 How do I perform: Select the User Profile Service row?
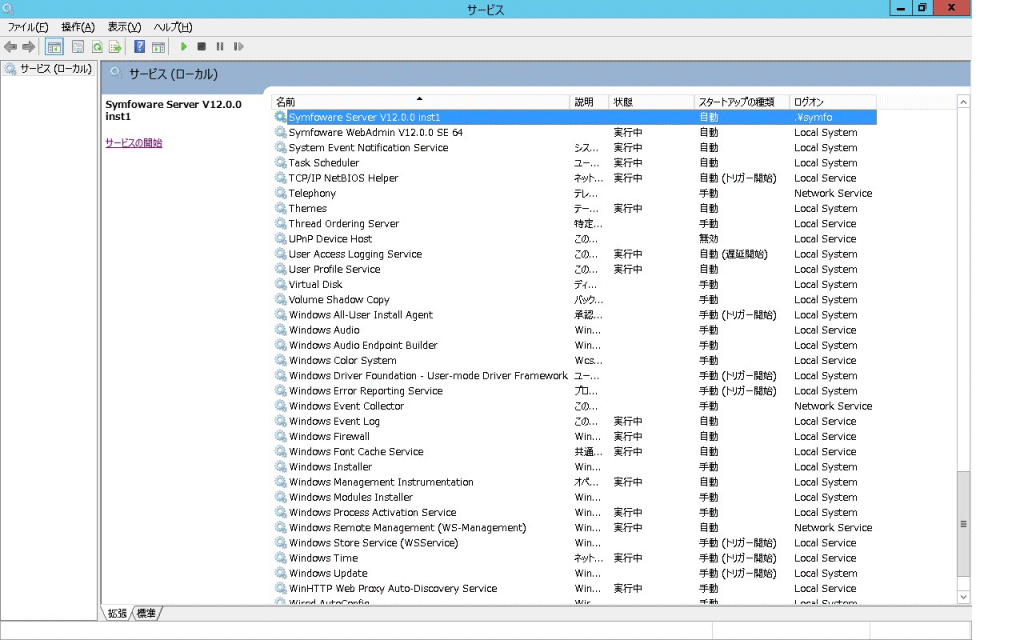[575, 269]
